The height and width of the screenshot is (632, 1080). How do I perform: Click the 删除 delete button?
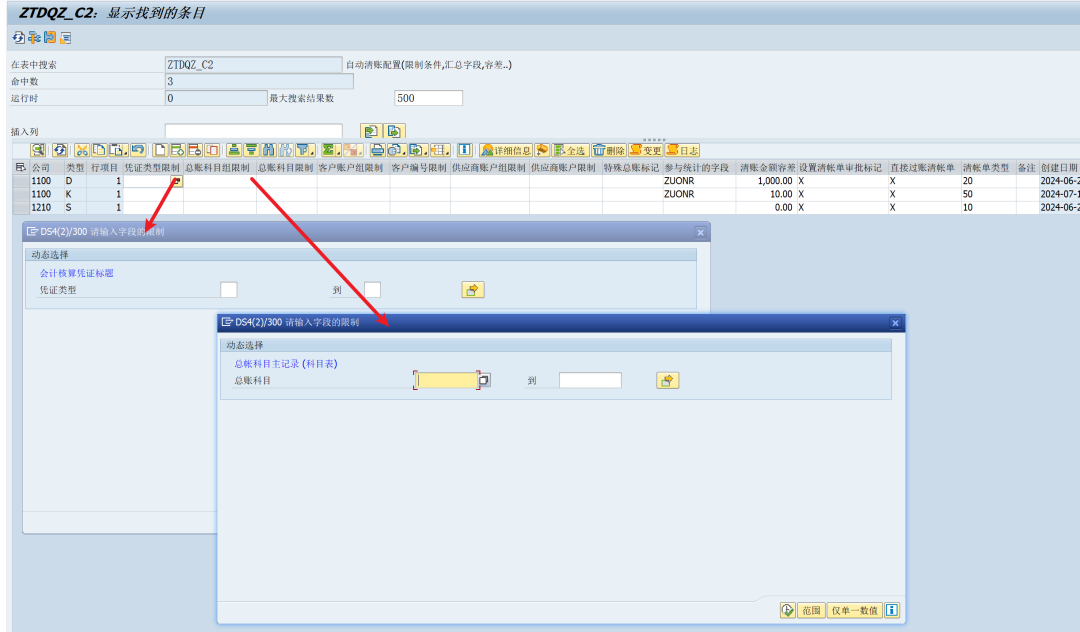(x=609, y=150)
